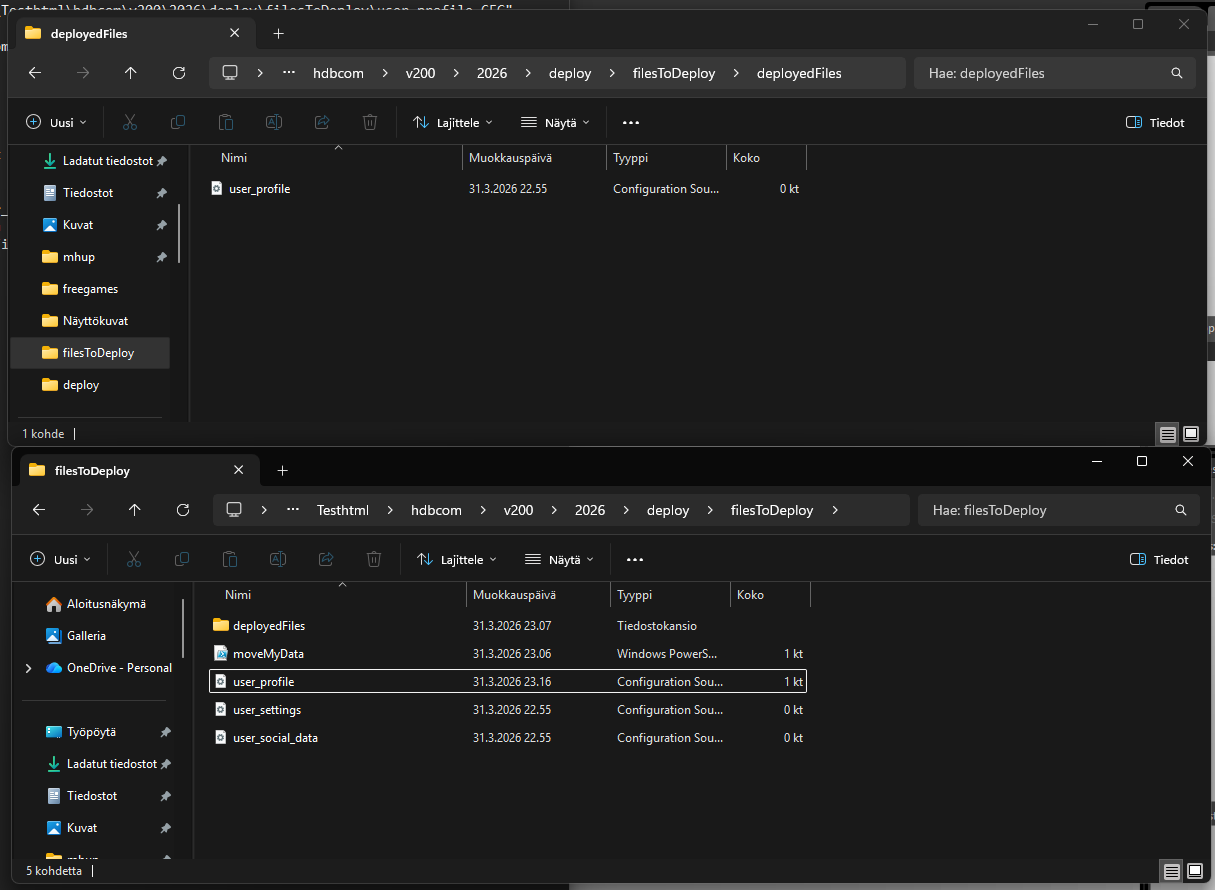The height and width of the screenshot is (890, 1215).
Task: Click the search magnifier in deployedFiles search box
Action: coord(1177,73)
